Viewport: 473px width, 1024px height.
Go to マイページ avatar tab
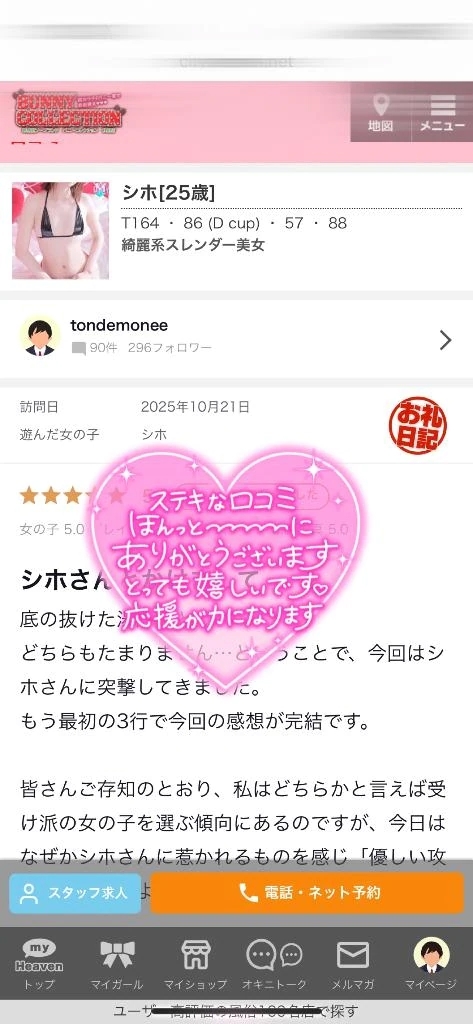[x=431, y=964]
